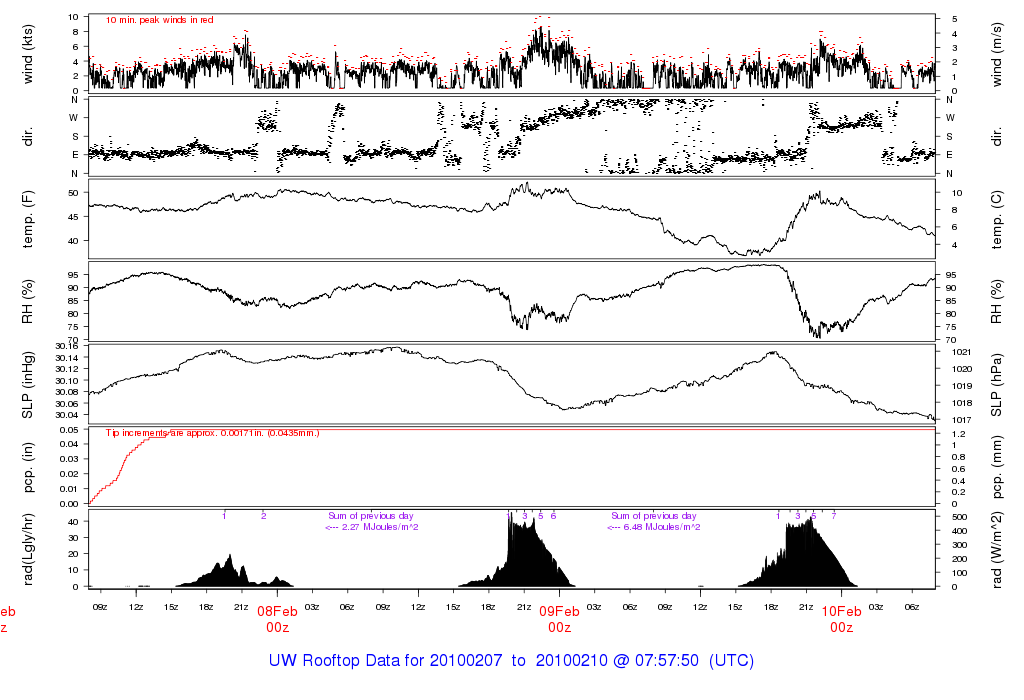Click the 'SLP (inHg)' axis label

pyautogui.click(x=27, y=385)
